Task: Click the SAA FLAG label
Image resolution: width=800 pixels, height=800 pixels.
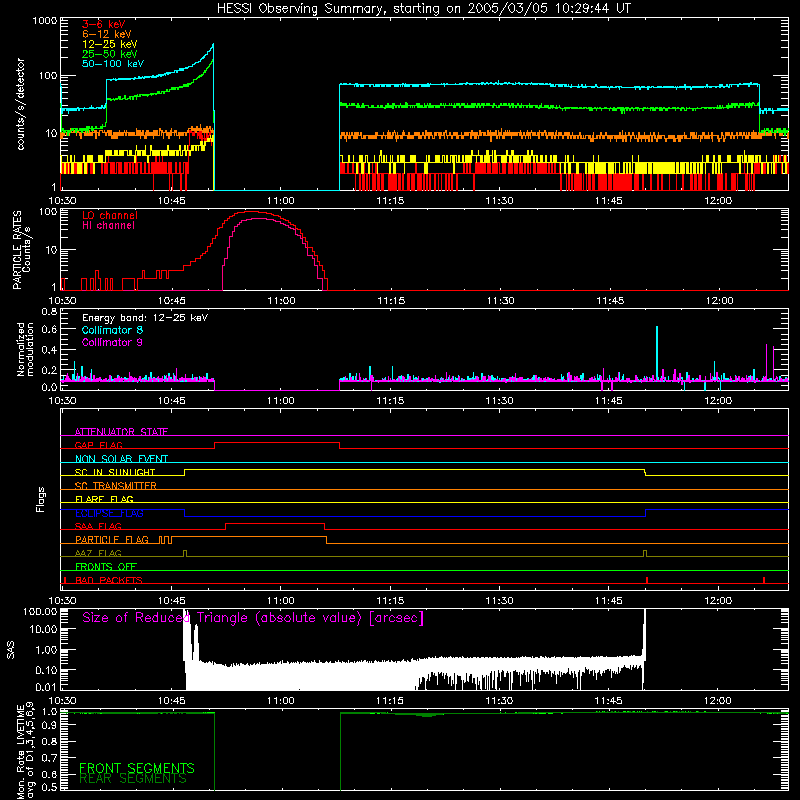Action: pyautogui.click(x=98, y=526)
